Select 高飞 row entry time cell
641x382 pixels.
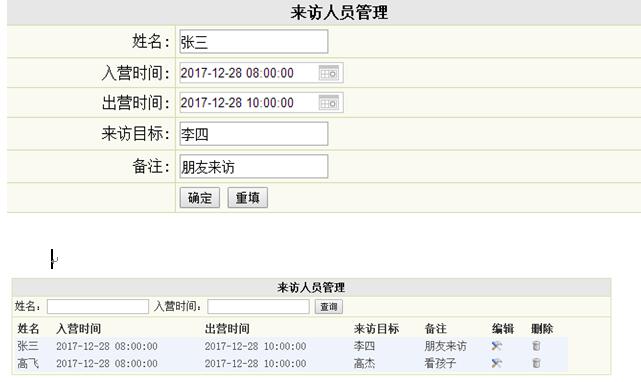tap(107, 364)
